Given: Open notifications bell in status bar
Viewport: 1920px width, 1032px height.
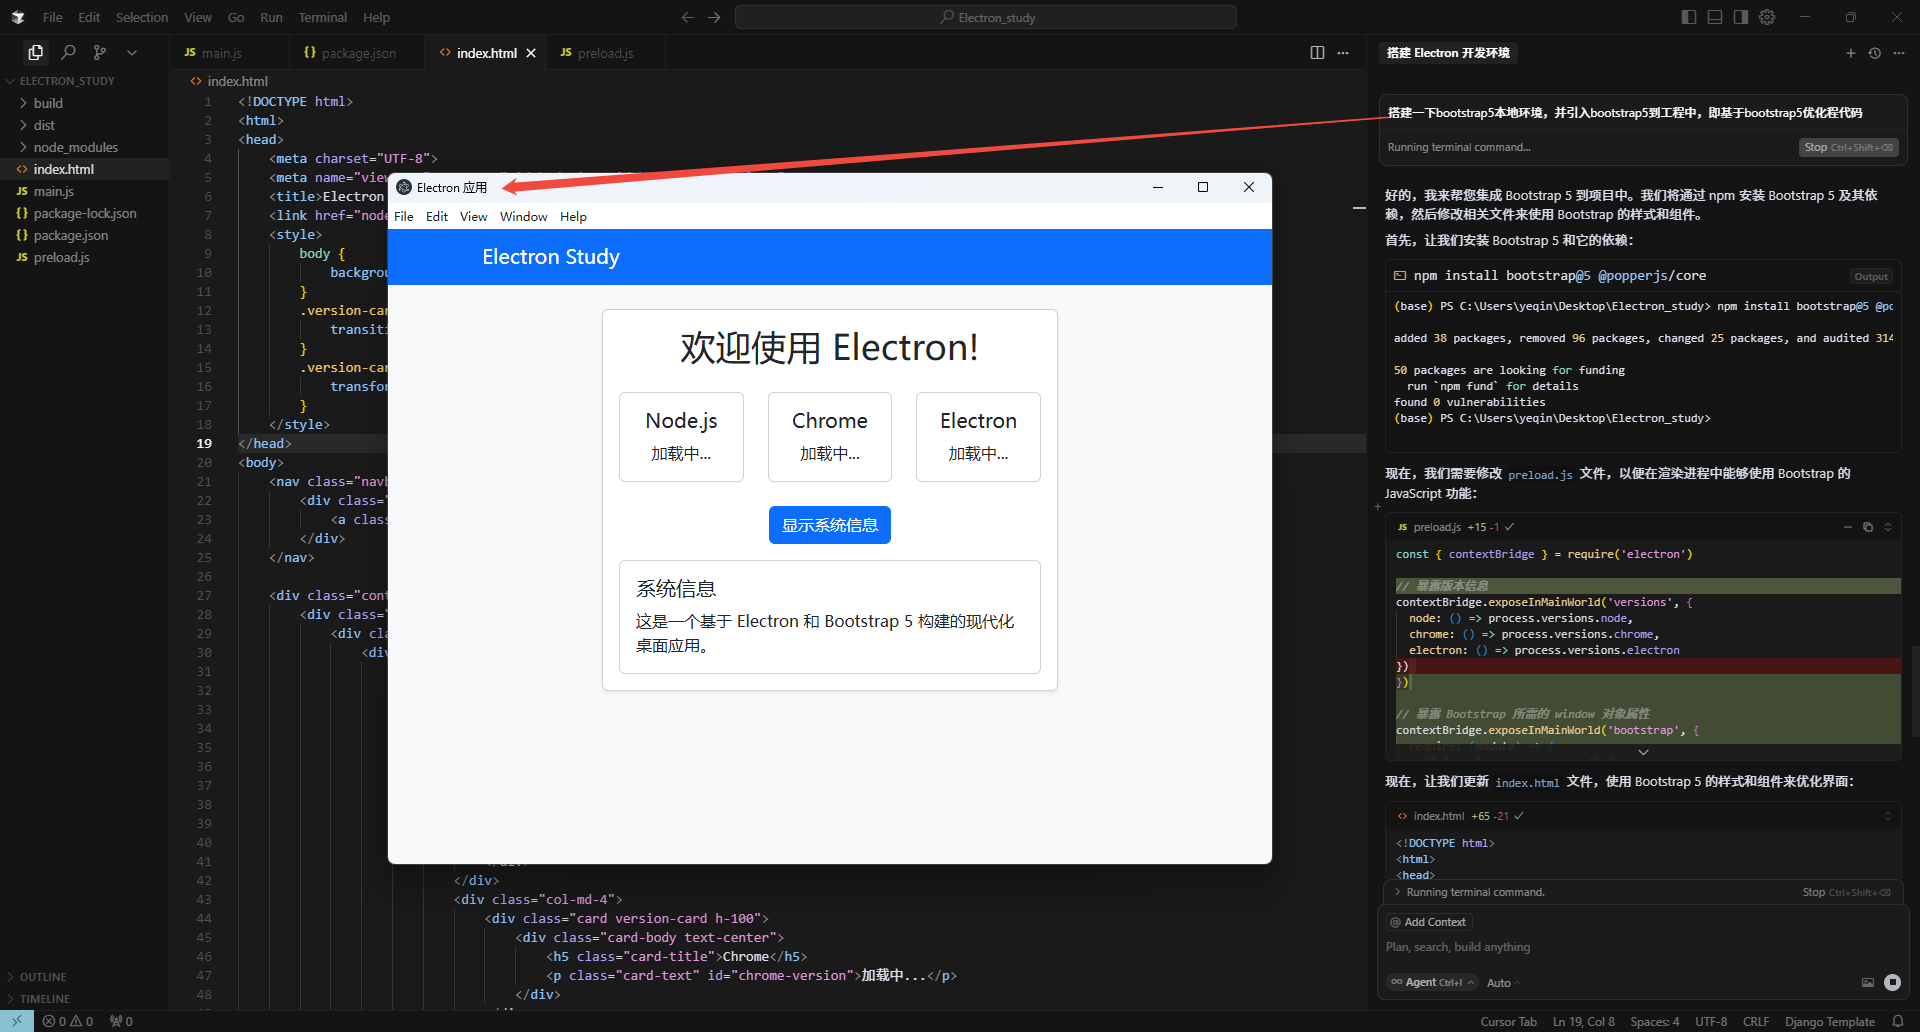Looking at the screenshot, I should pos(1898,1021).
